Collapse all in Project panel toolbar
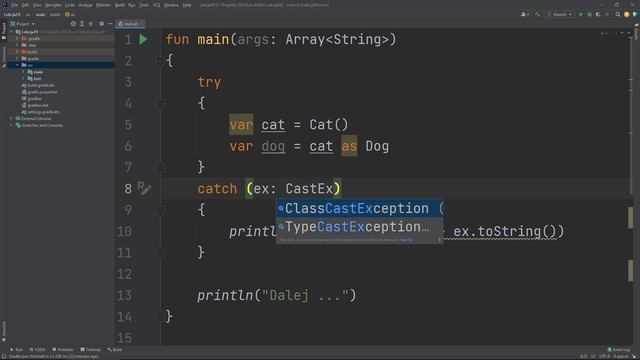This screenshot has width=640, height=360. (82, 24)
